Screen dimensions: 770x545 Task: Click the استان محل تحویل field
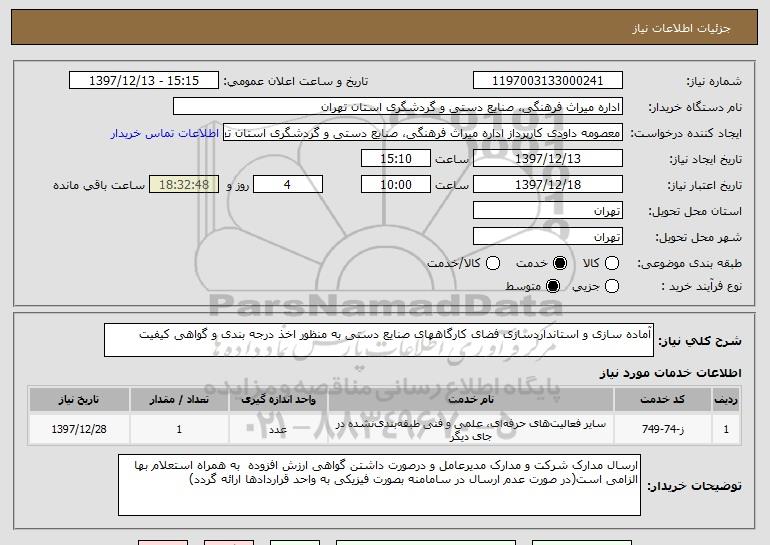pos(548,211)
